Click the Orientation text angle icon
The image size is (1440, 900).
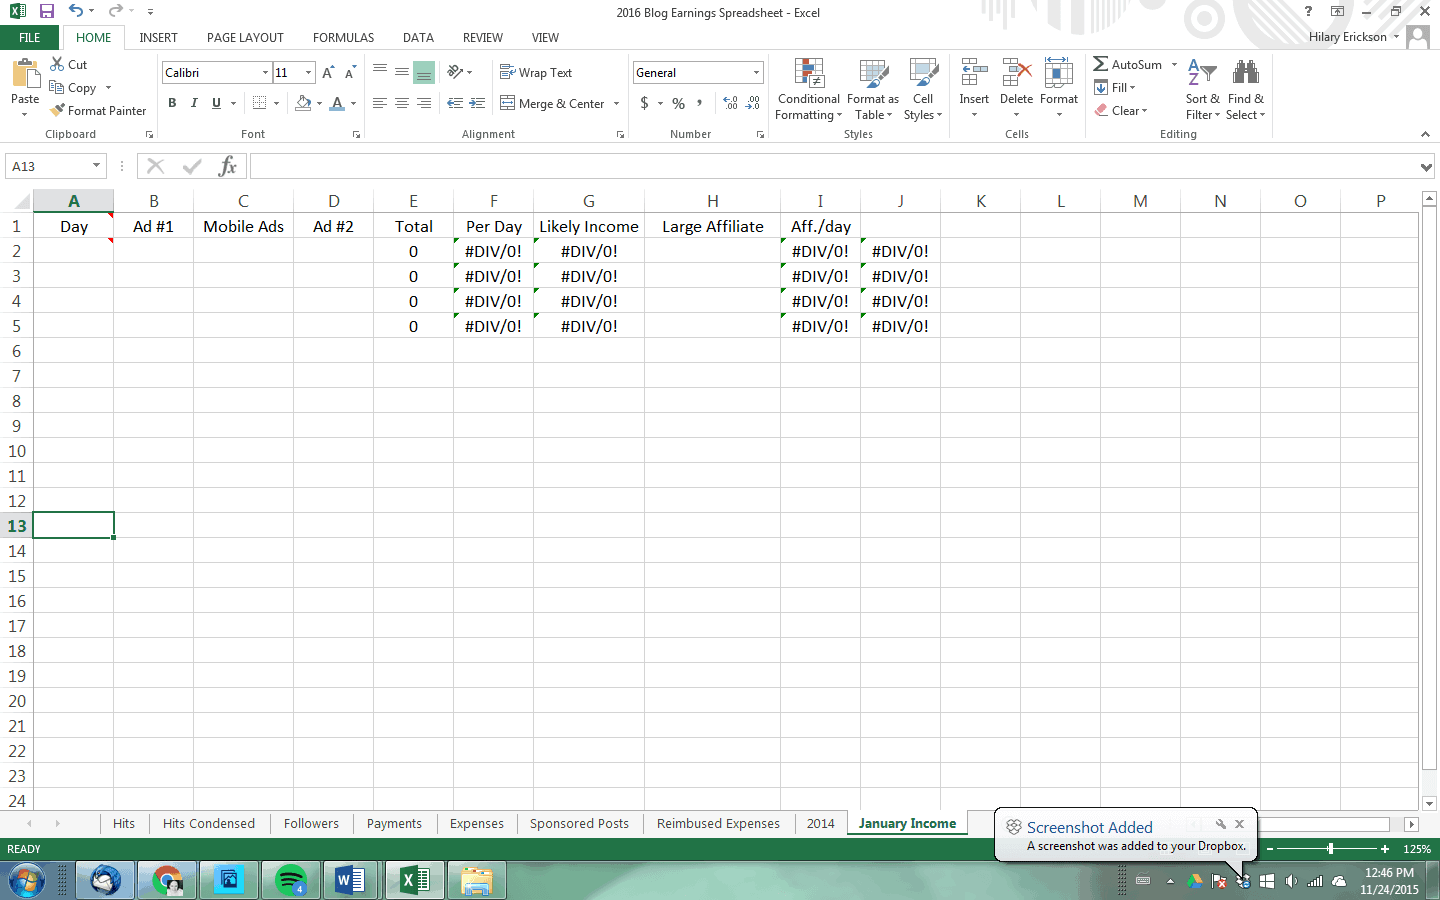coord(455,72)
